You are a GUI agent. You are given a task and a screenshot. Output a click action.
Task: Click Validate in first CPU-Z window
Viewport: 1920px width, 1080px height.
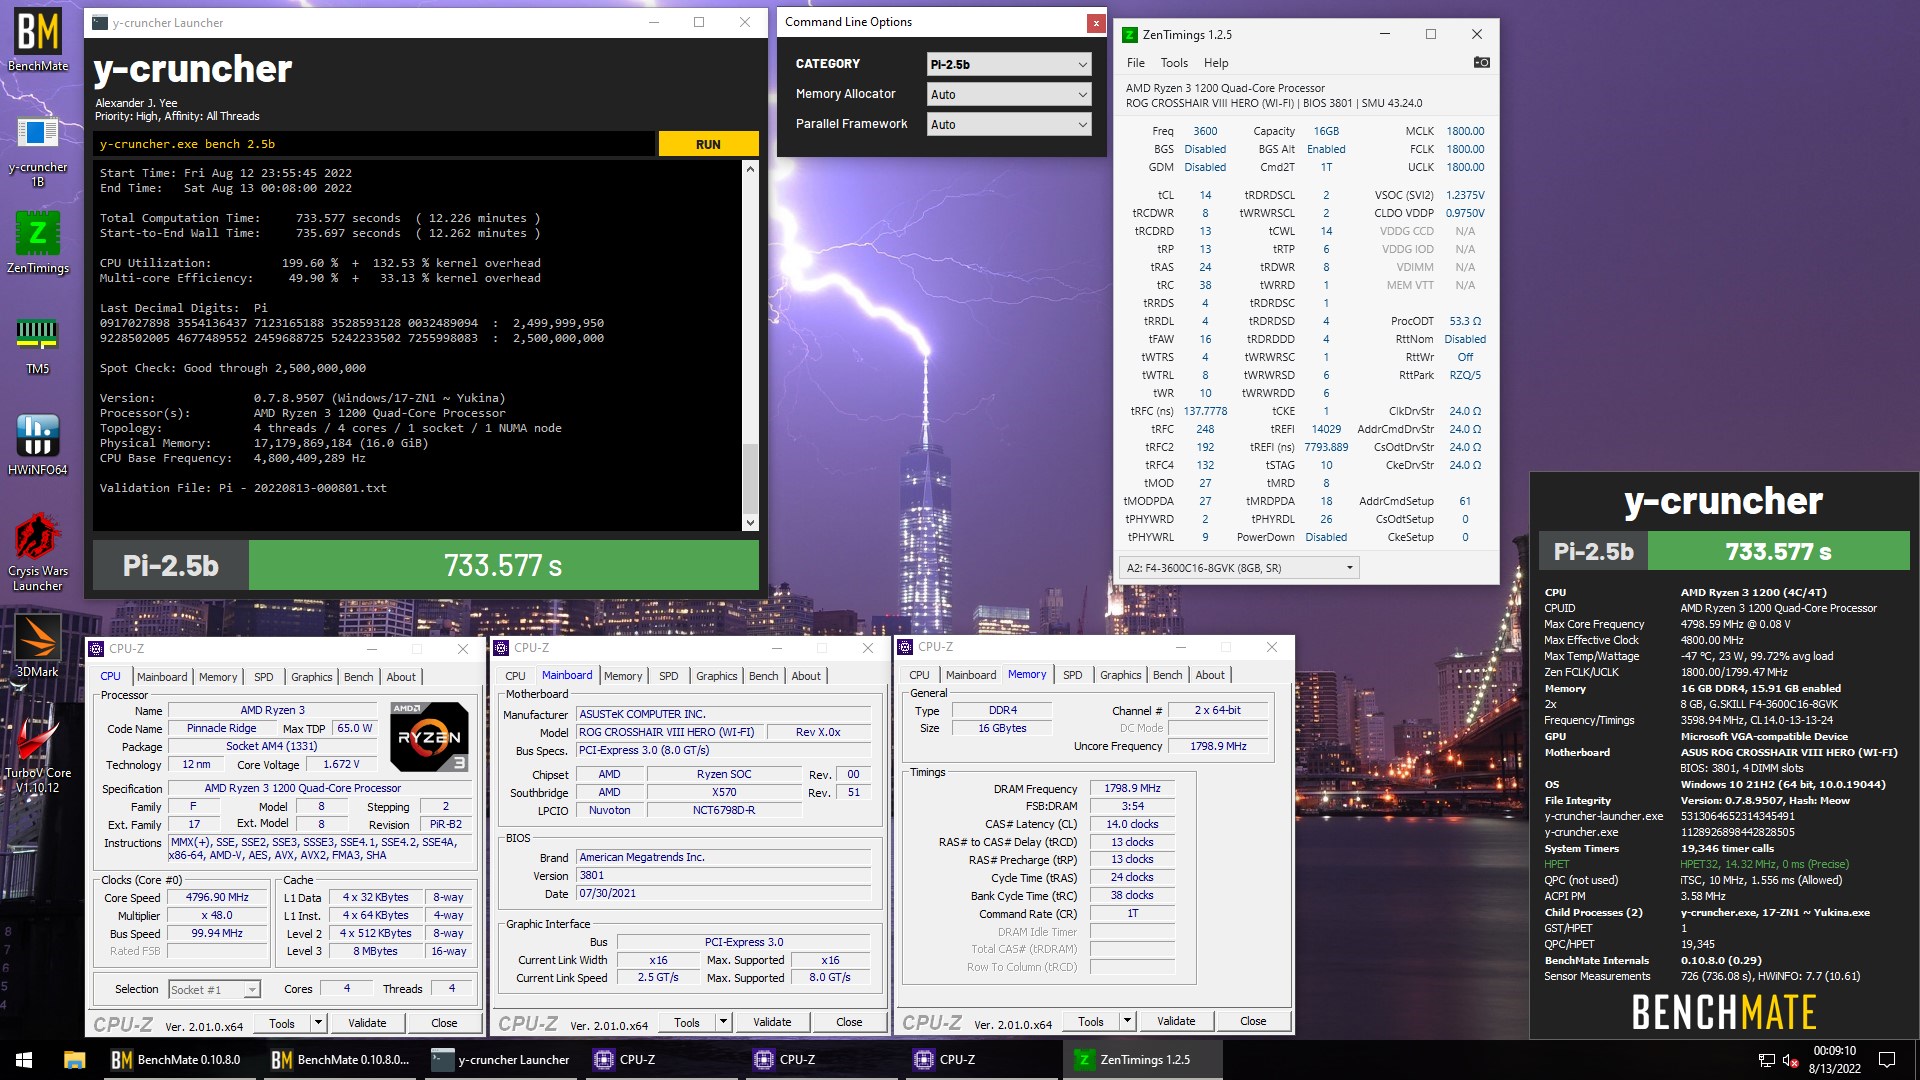367,1022
